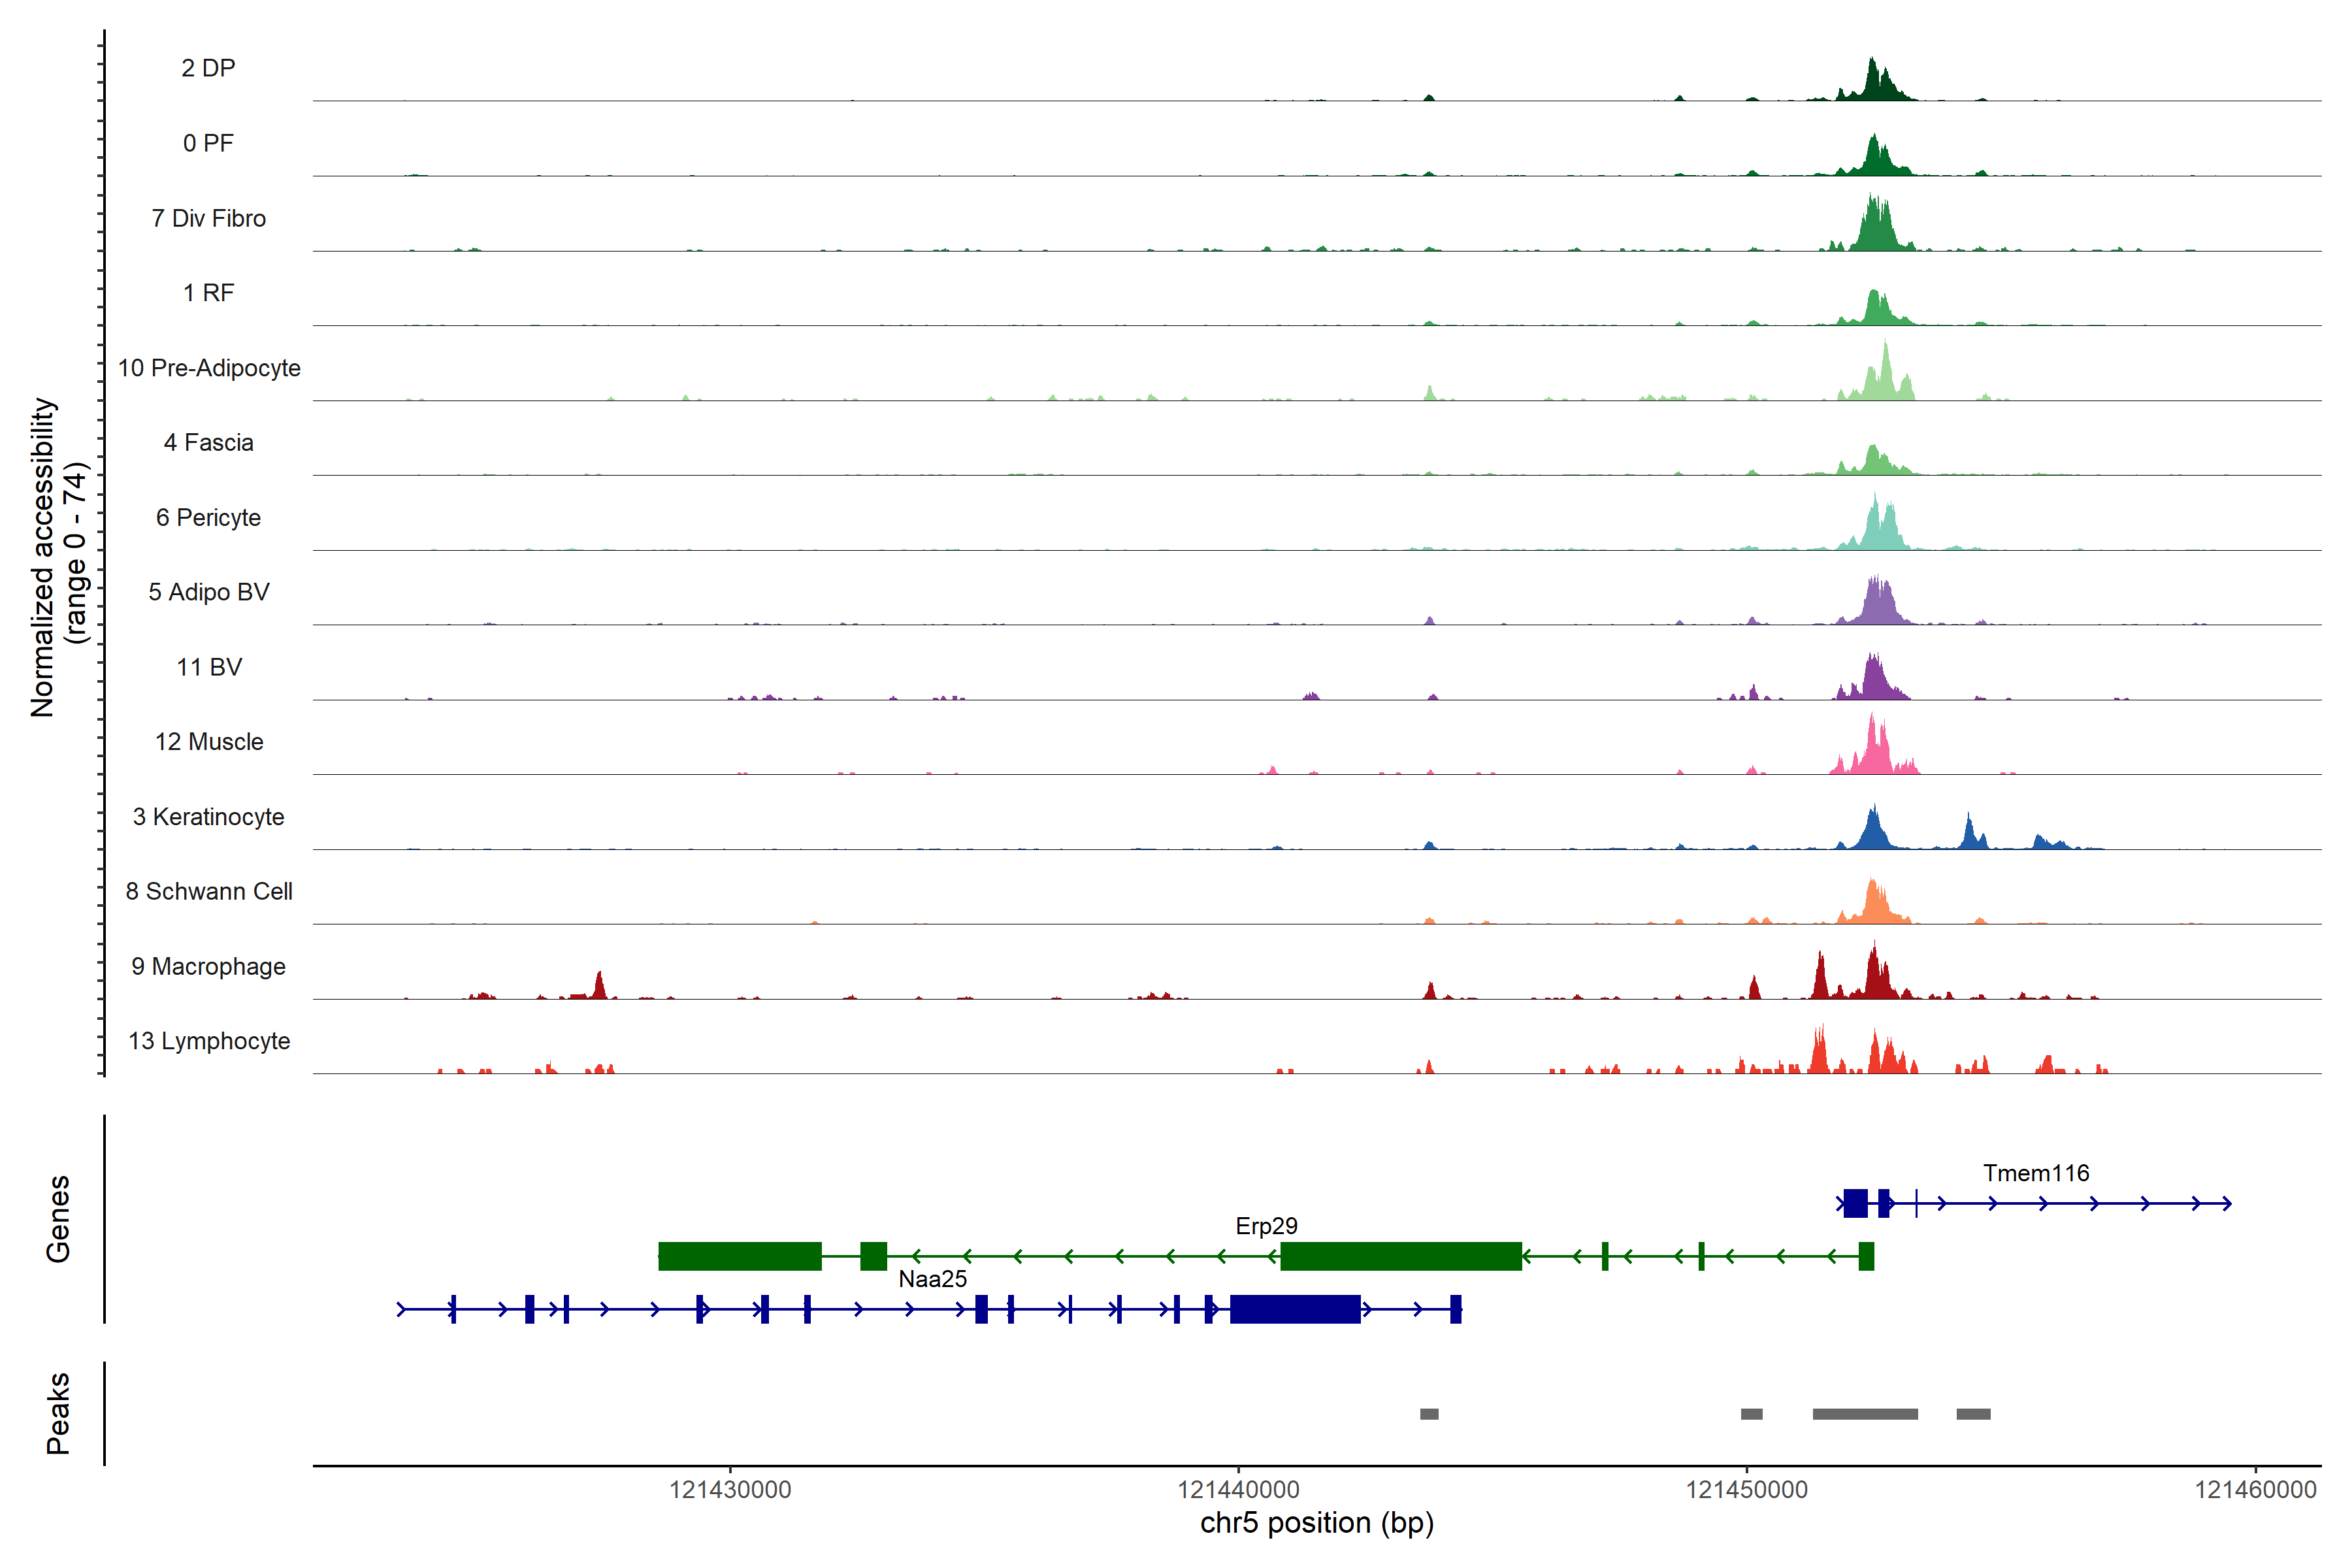Image resolution: width=2352 pixels, height=1568 pixels.
Task: Click the Erp29 gene label
Action: [1266, 1226]
